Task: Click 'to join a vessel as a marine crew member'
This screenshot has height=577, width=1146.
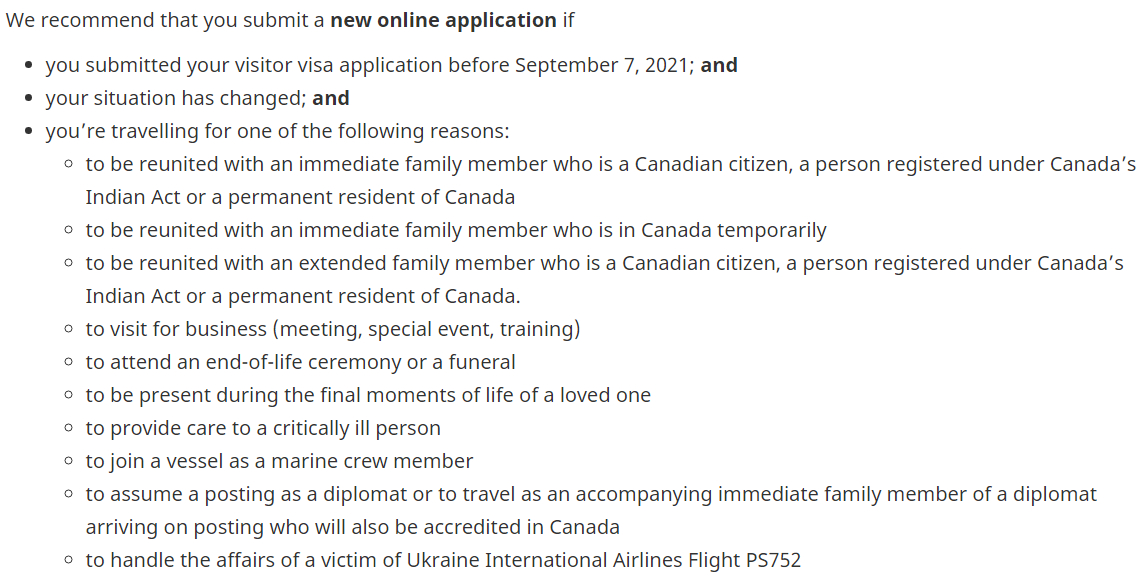Action: click(279, 461)
